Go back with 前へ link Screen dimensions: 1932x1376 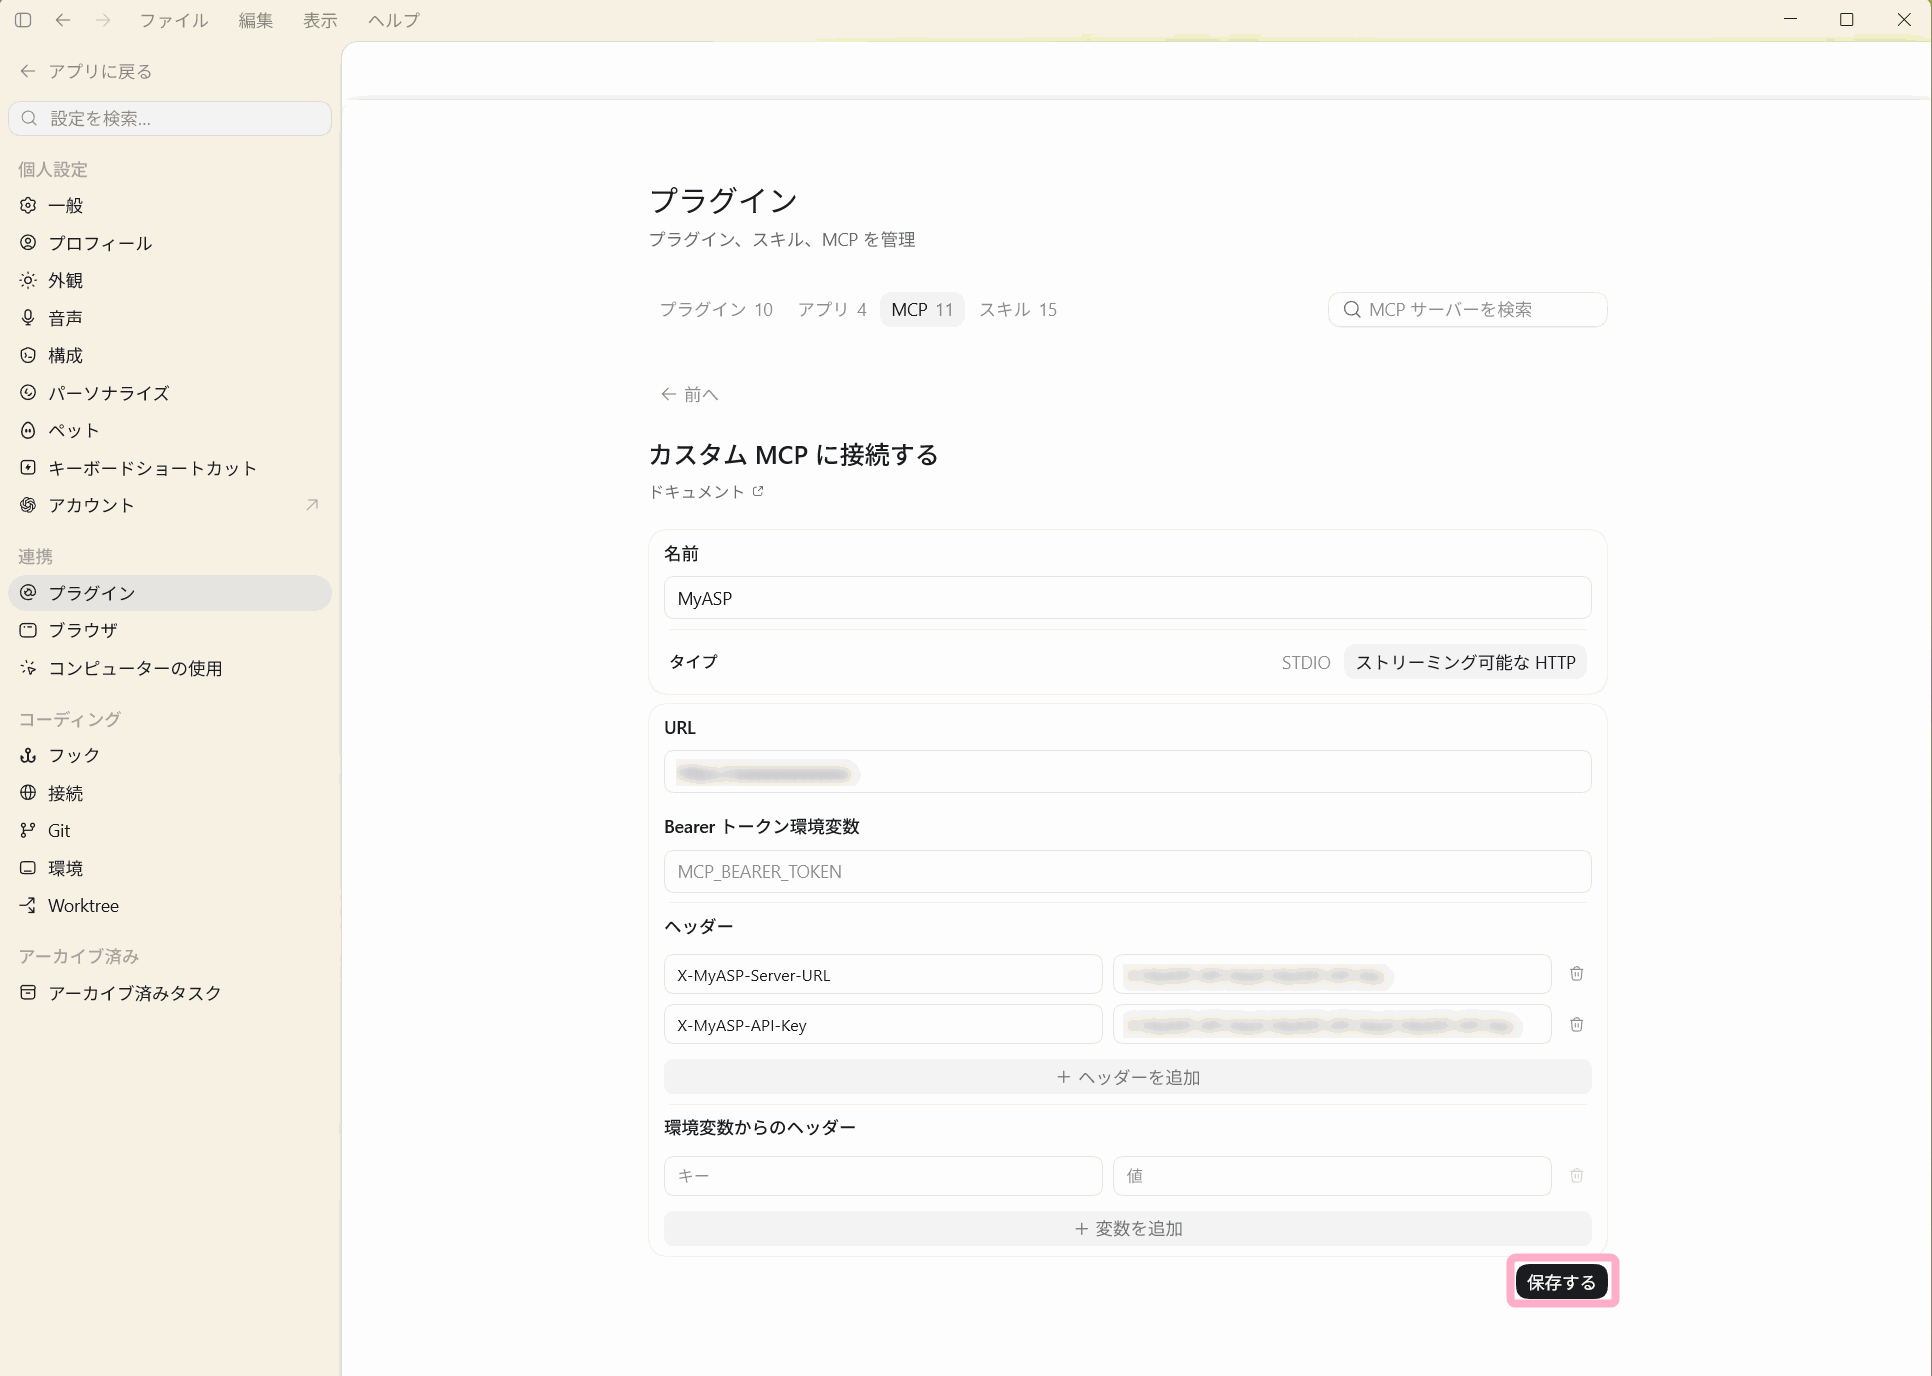(689, 394)
